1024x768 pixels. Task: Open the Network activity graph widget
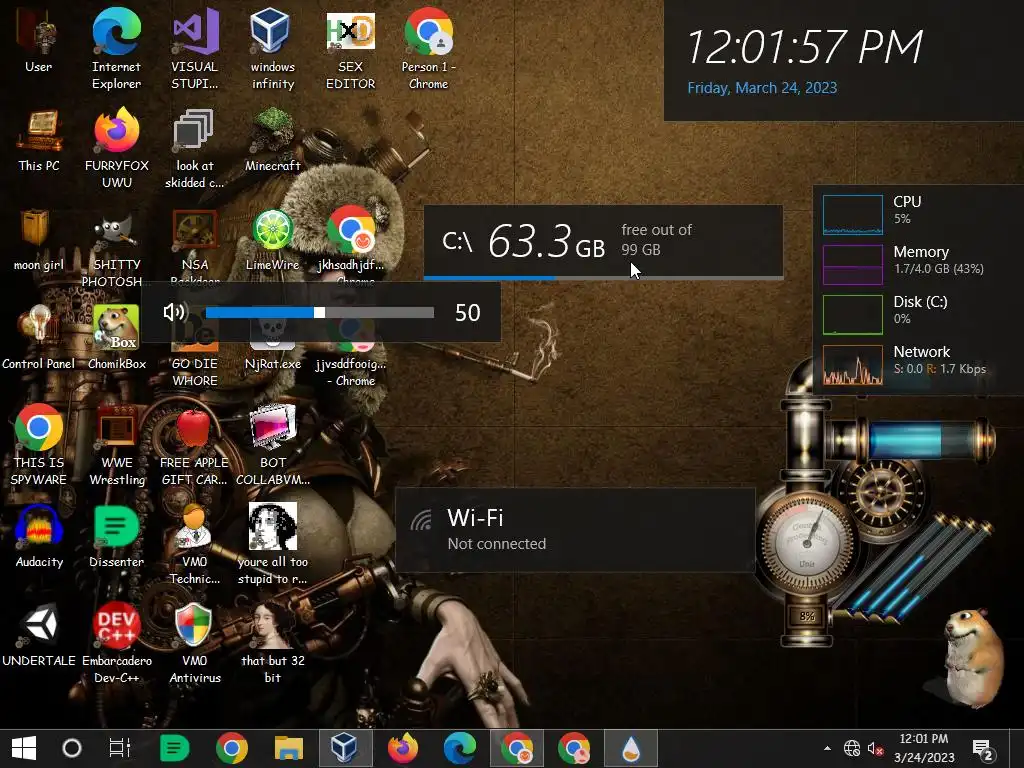[852, 364]
